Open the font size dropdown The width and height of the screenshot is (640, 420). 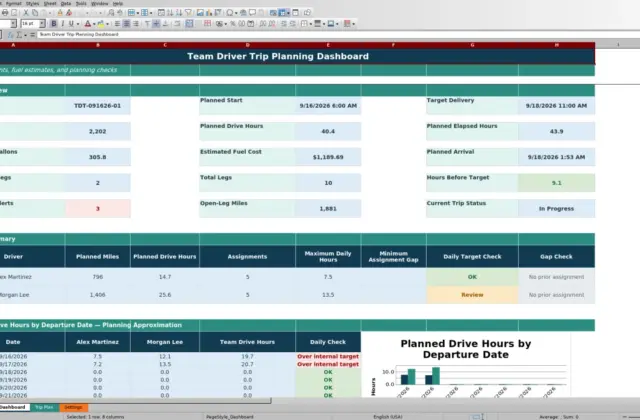tap(42, 24)
